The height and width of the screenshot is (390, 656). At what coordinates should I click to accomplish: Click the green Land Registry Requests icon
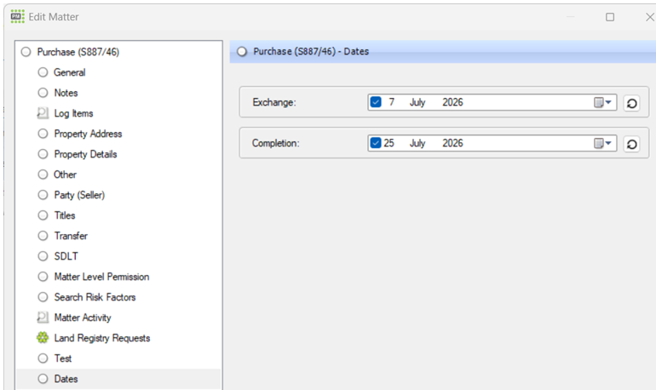coord(43,338)
